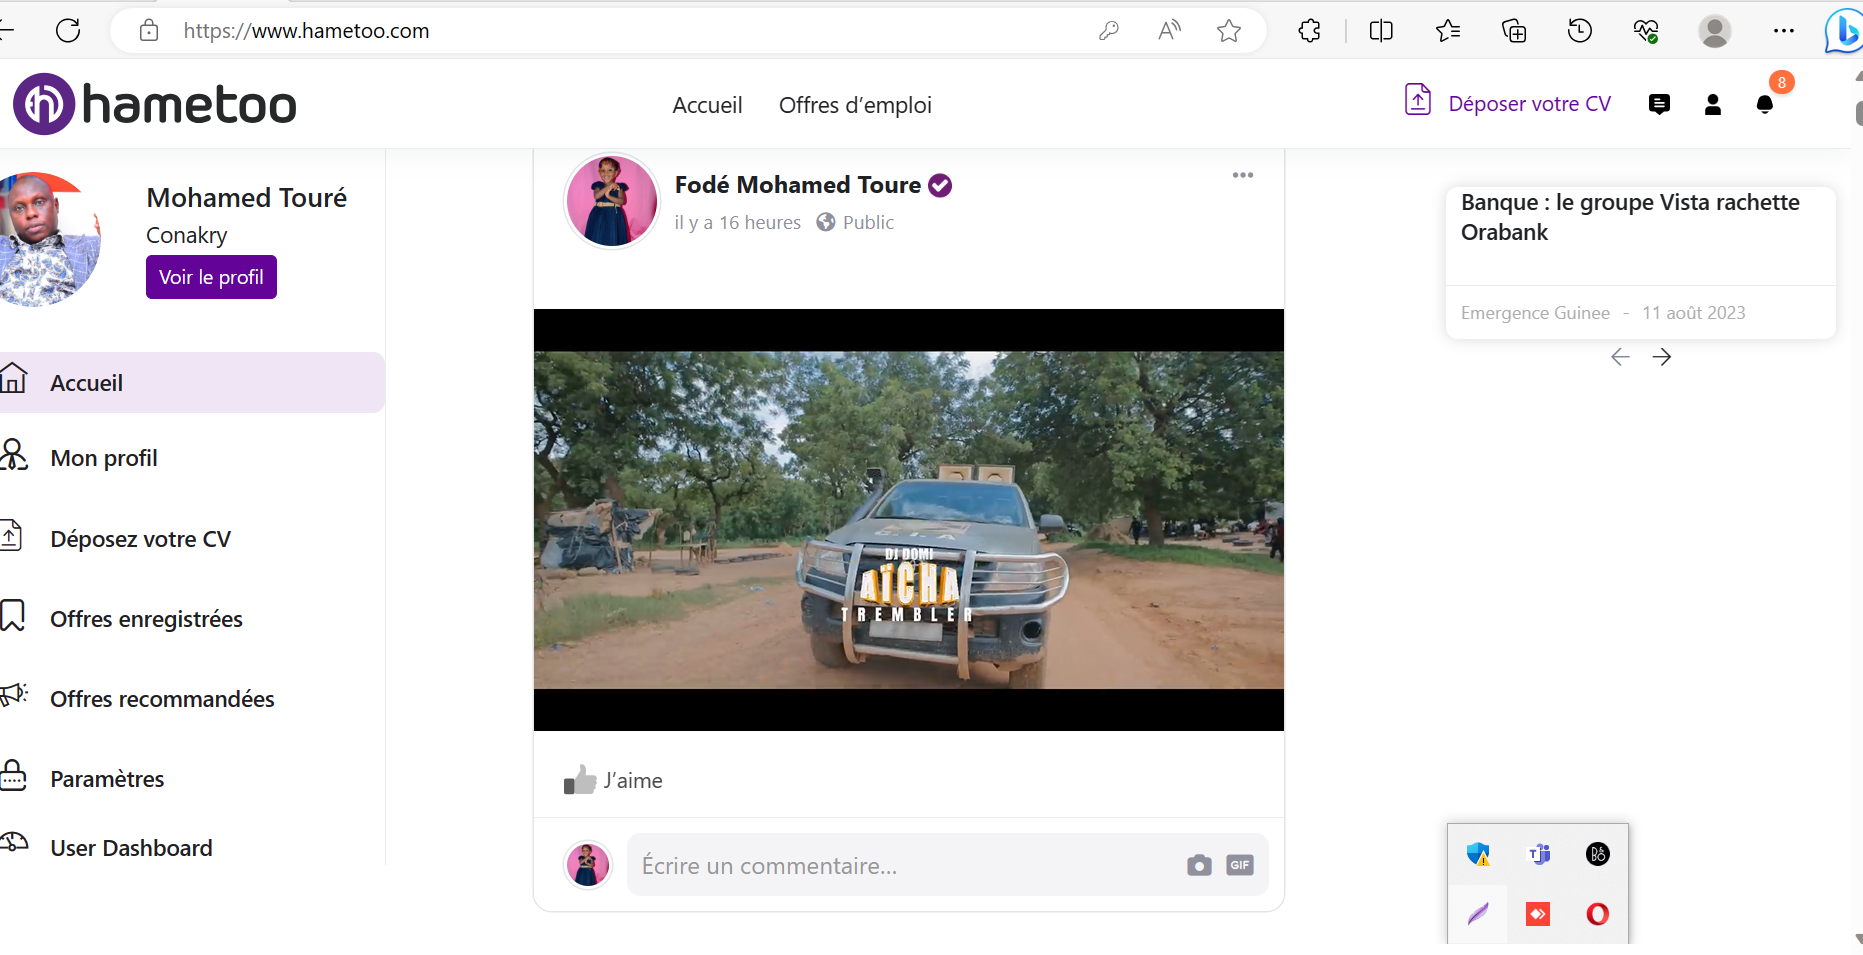
Task: Open Microsoft Teams tray icon
Action: coord(1539,854)
